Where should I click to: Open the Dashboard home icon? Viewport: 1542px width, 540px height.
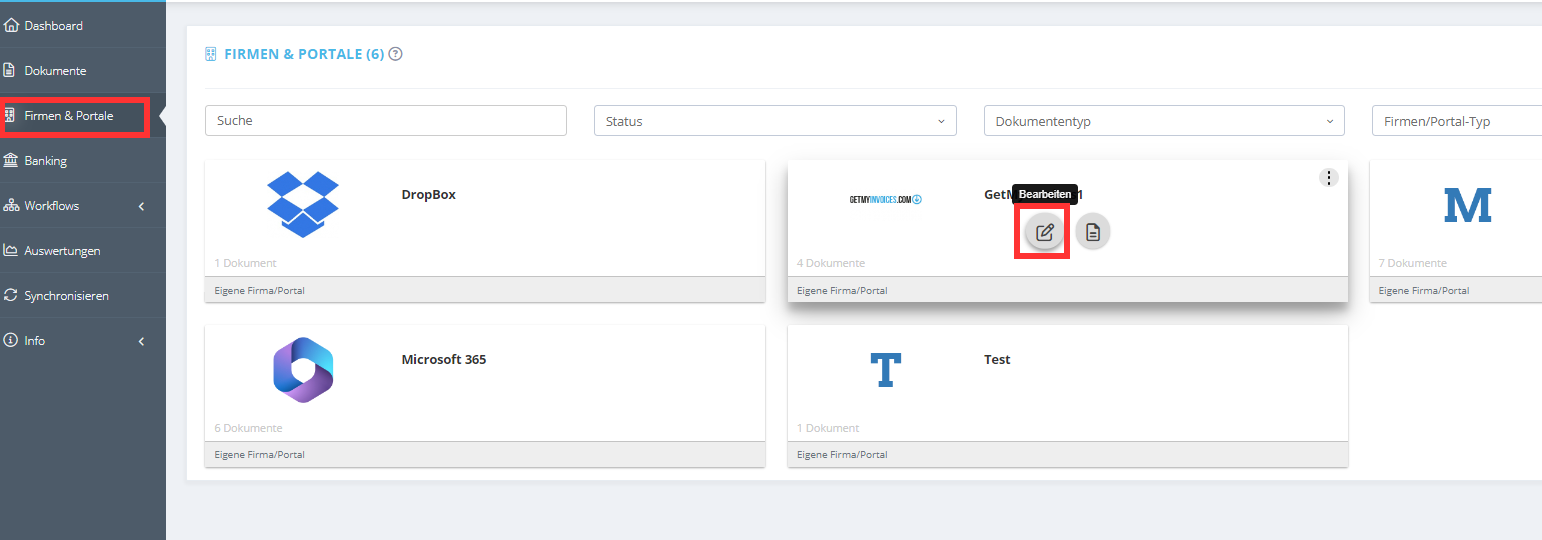(x=12, y=26)
